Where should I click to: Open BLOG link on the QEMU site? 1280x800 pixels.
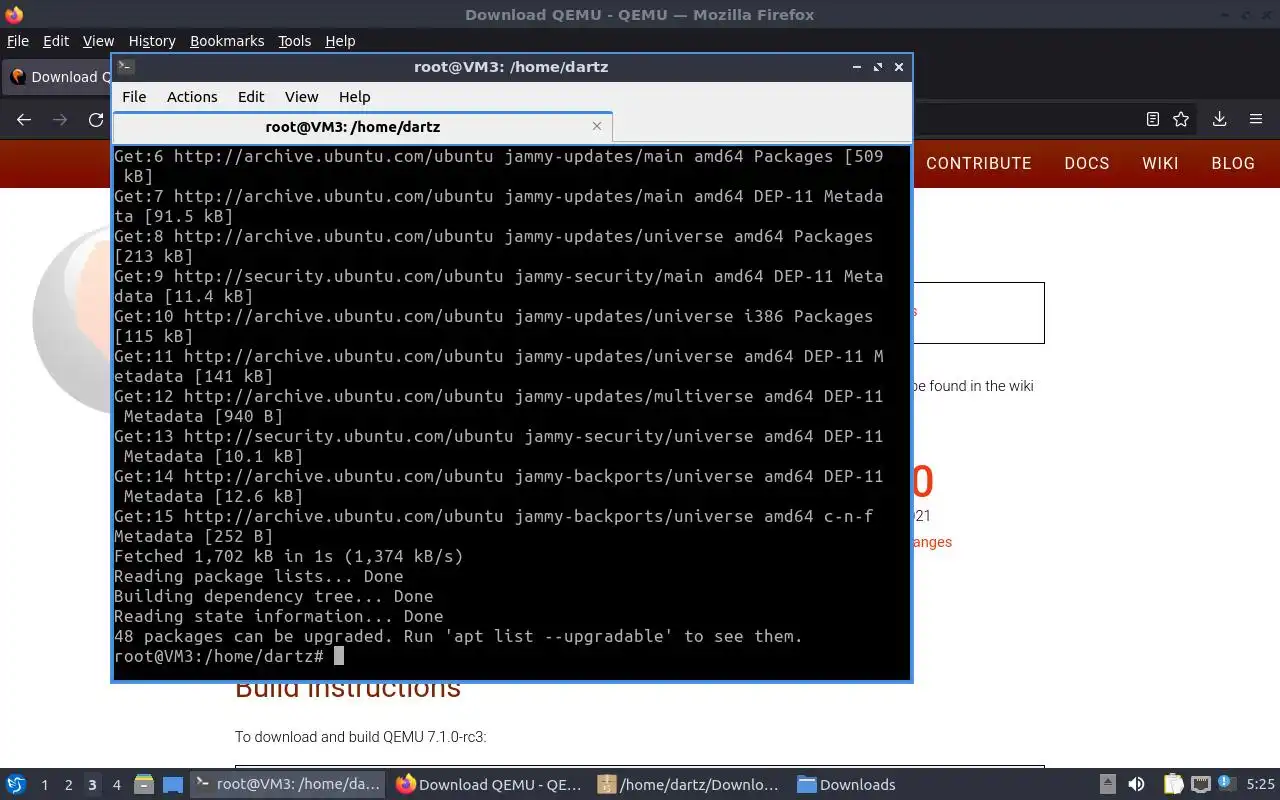point(1233,163)
